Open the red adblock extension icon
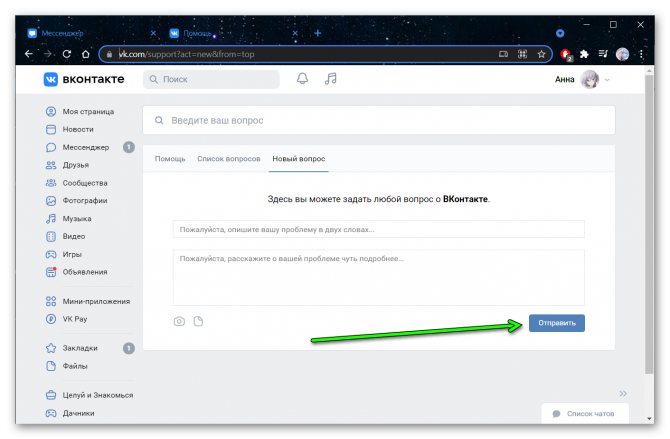Viewport: 670px width, 439px height. point(566,54)
